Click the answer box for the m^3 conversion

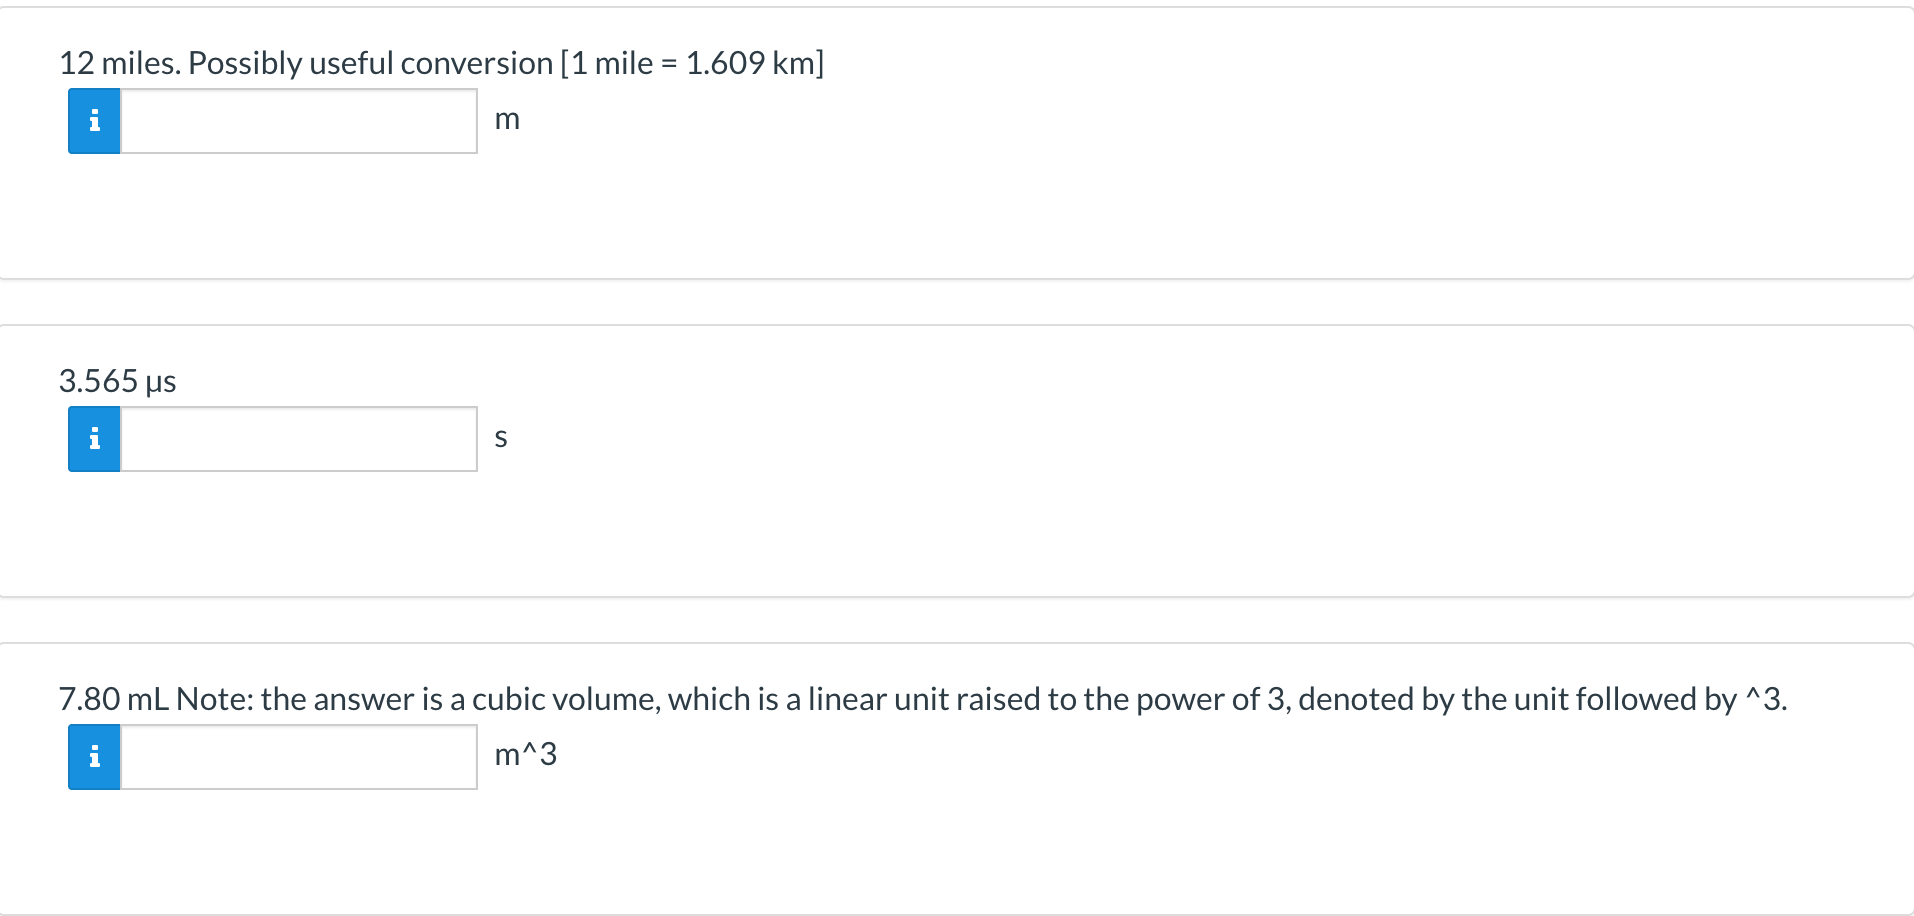(x=298, y=757)
